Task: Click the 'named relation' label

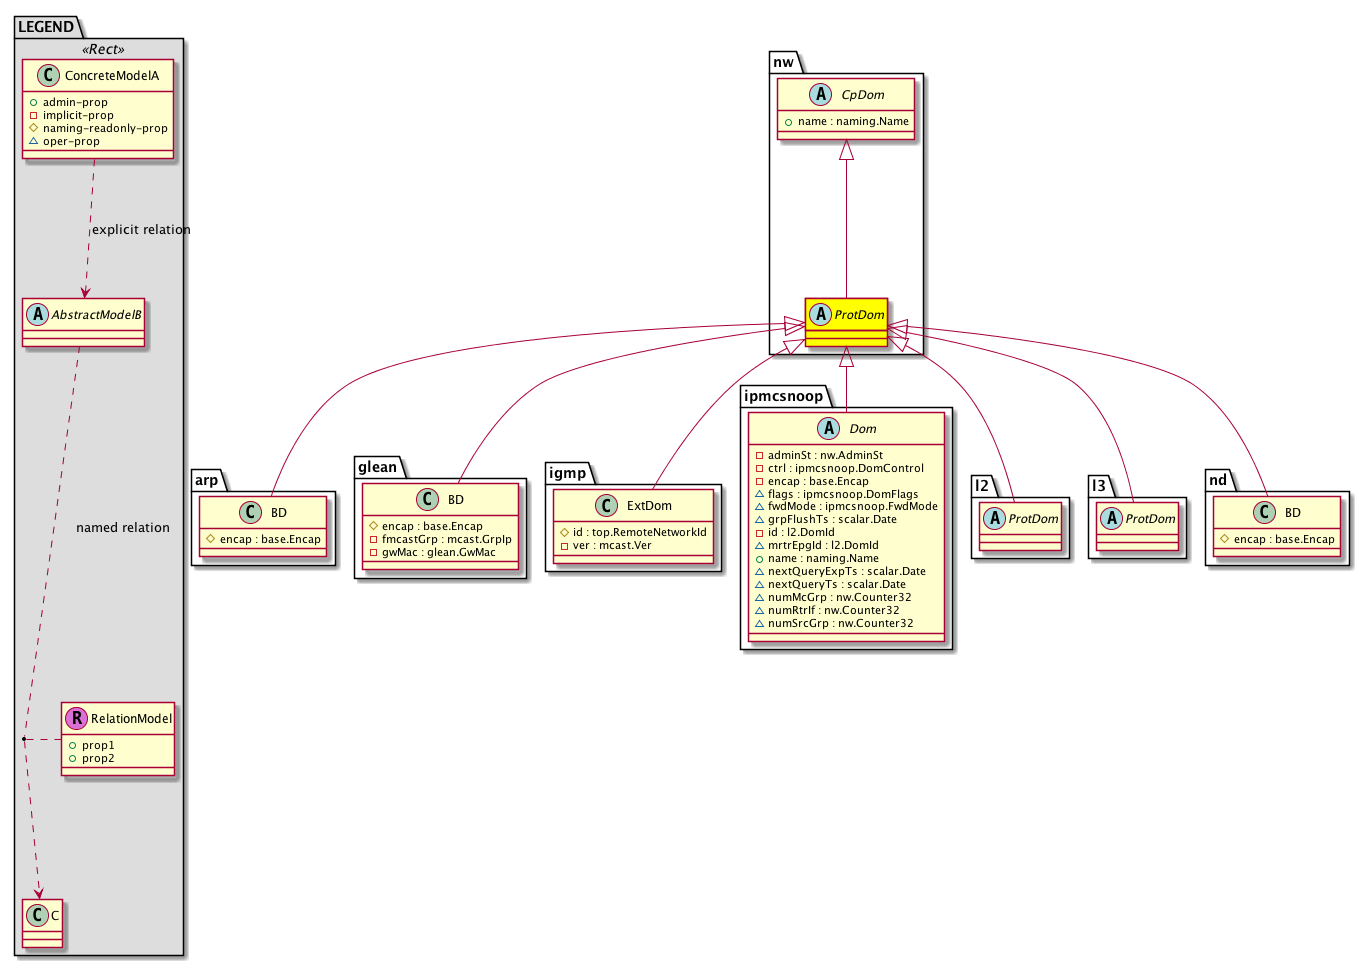Action: click(123, 527)
